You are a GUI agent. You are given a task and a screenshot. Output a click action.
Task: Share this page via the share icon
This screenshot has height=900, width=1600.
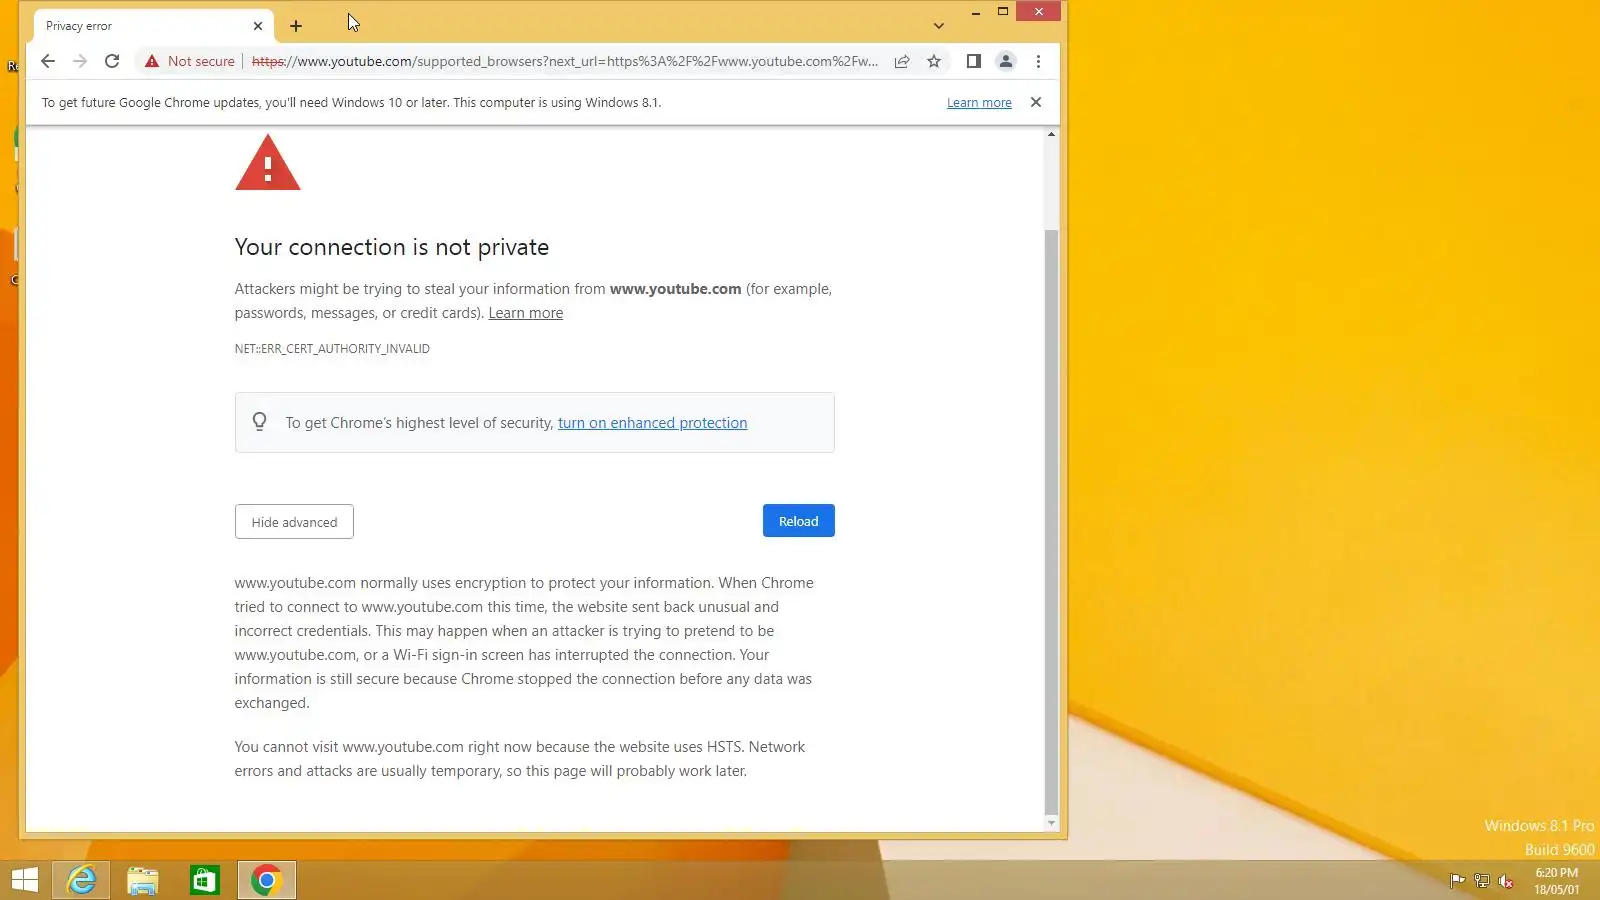tap(902, 61)
